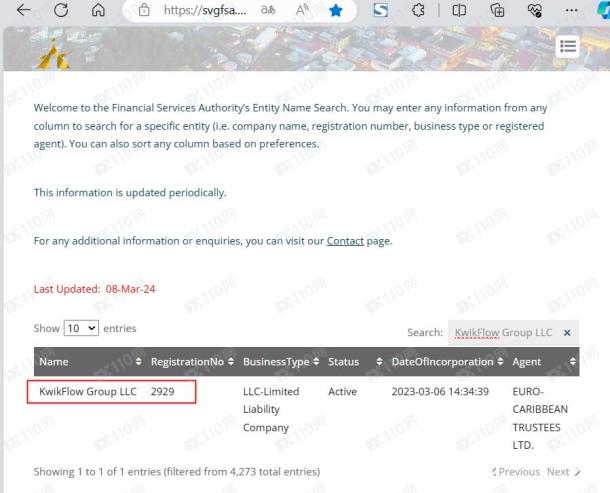This screenshot has height=493, width=610.
Task: Open the Extensions puzzle menu
Action: pyautogui.click(x=418, y=10)
